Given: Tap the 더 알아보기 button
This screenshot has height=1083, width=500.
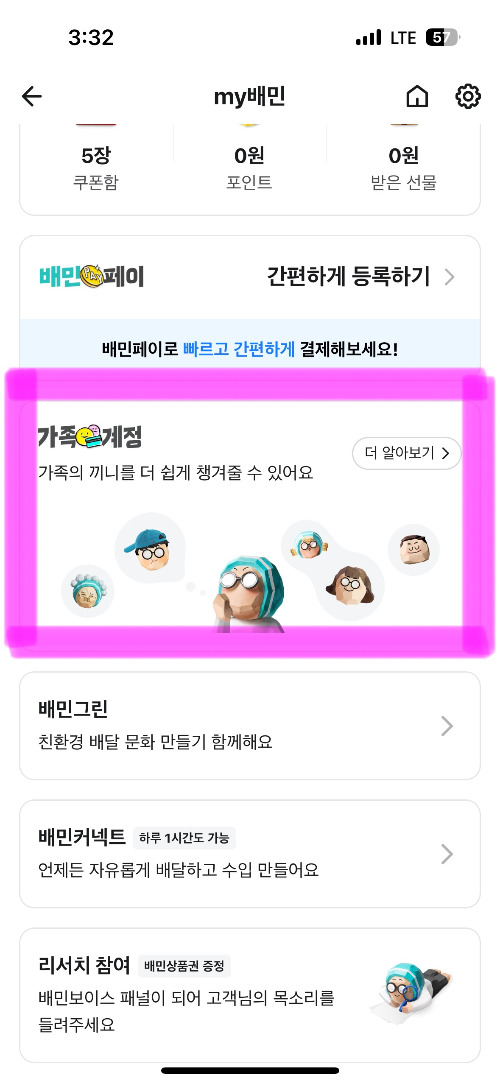Looking at the screenshot, I should point(407,453).
